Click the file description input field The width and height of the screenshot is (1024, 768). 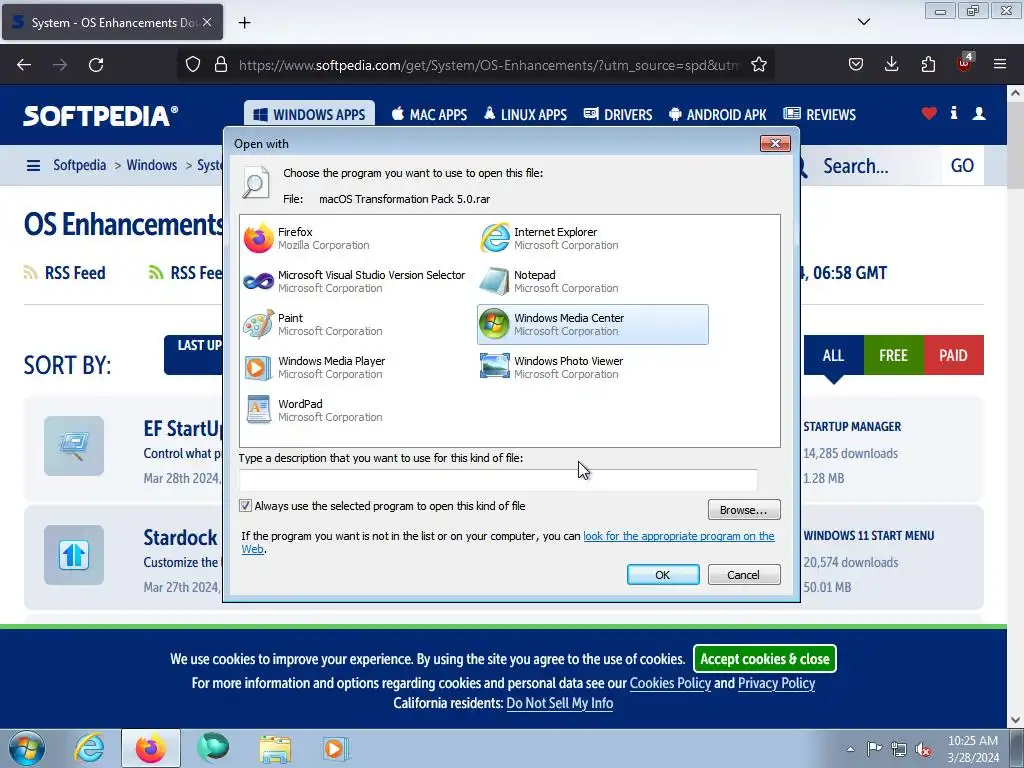coord(498,480)
